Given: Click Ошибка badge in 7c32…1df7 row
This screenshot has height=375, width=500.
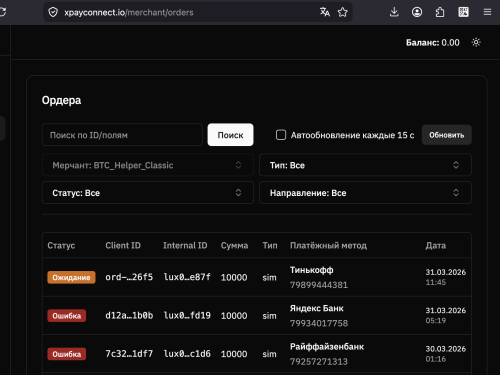Looking at the screenshot, I should coord(67,354).
